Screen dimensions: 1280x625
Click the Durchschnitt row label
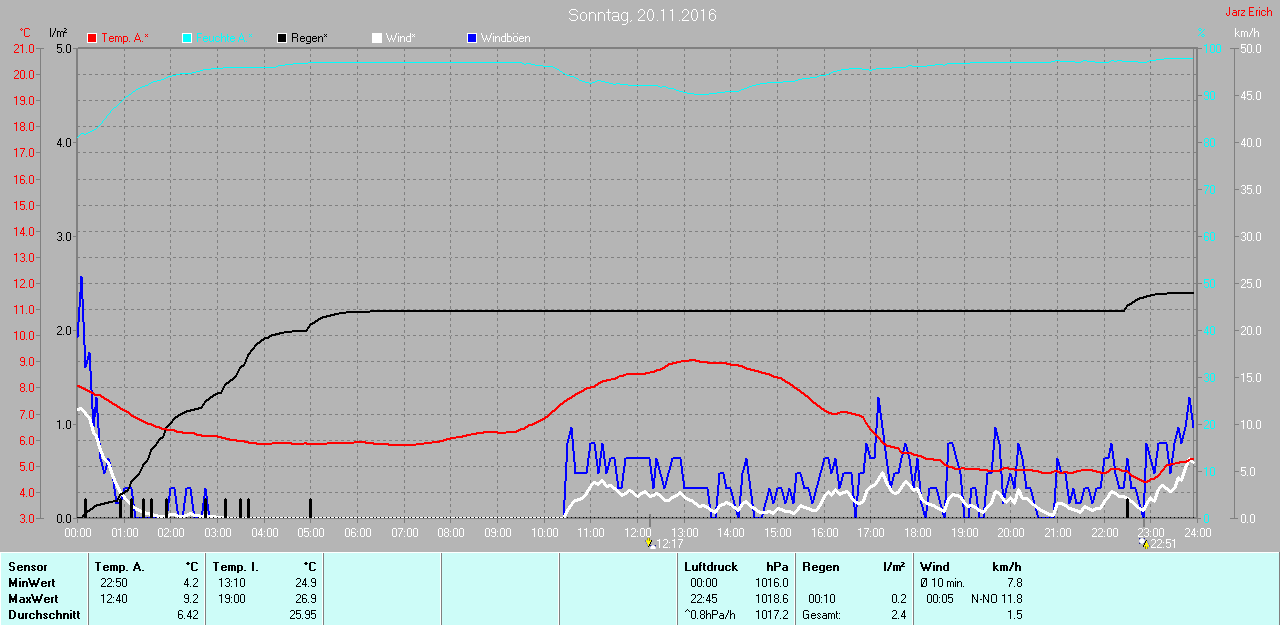tap(43, 615)
